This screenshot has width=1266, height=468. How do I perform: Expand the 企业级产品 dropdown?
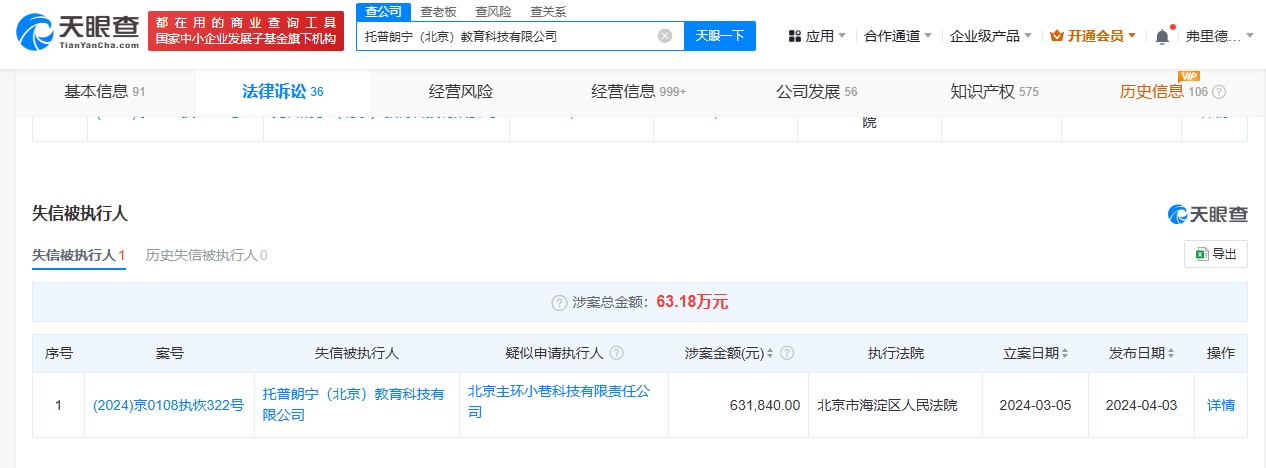[991, 36]
